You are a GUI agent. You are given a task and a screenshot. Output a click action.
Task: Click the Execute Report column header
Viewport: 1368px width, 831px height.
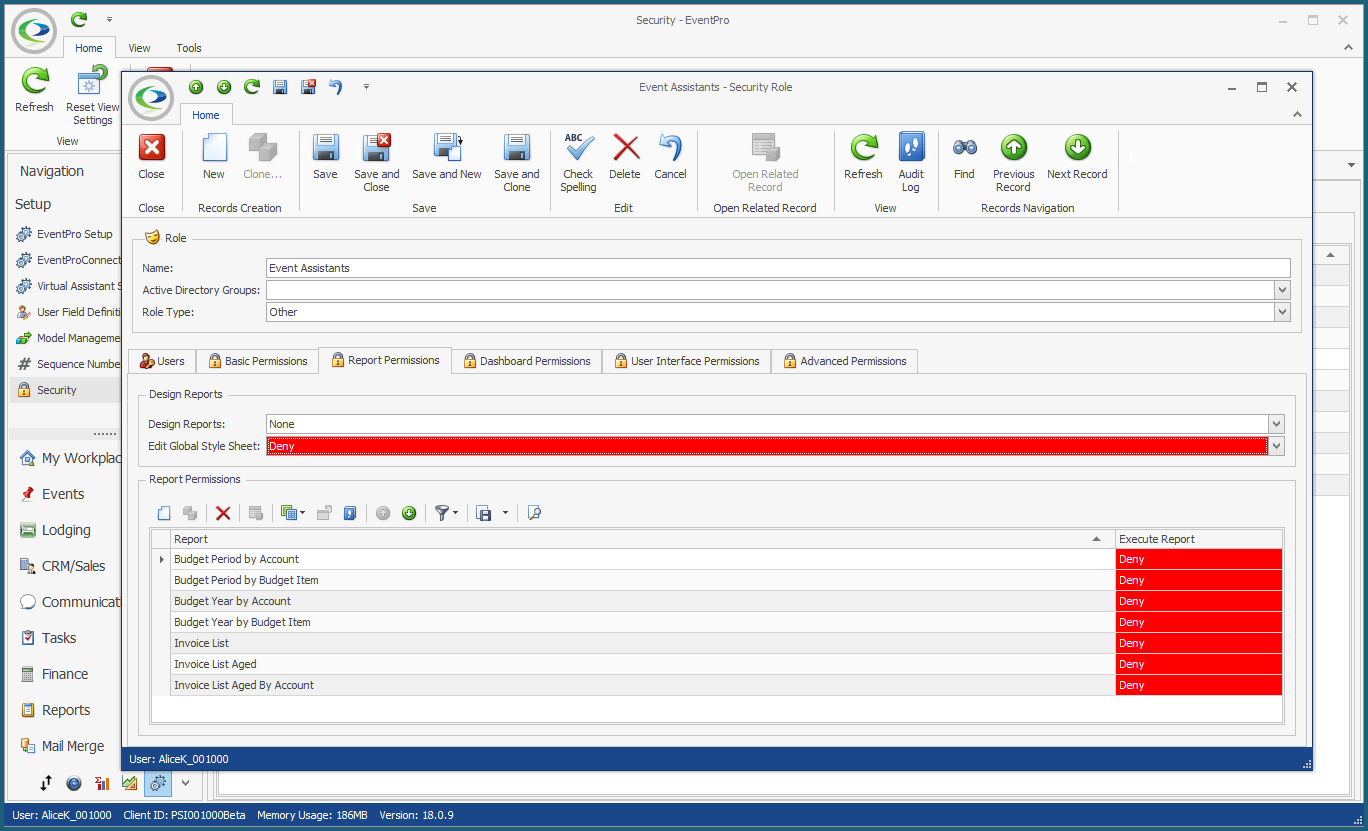(x=1199, y=539)
